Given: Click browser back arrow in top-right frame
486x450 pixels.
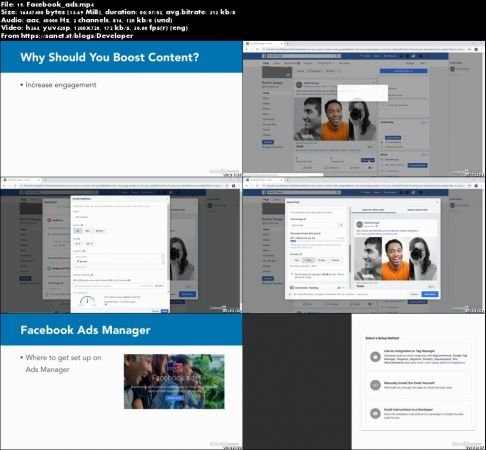Looking at the screenshot, I should [247, 49].
